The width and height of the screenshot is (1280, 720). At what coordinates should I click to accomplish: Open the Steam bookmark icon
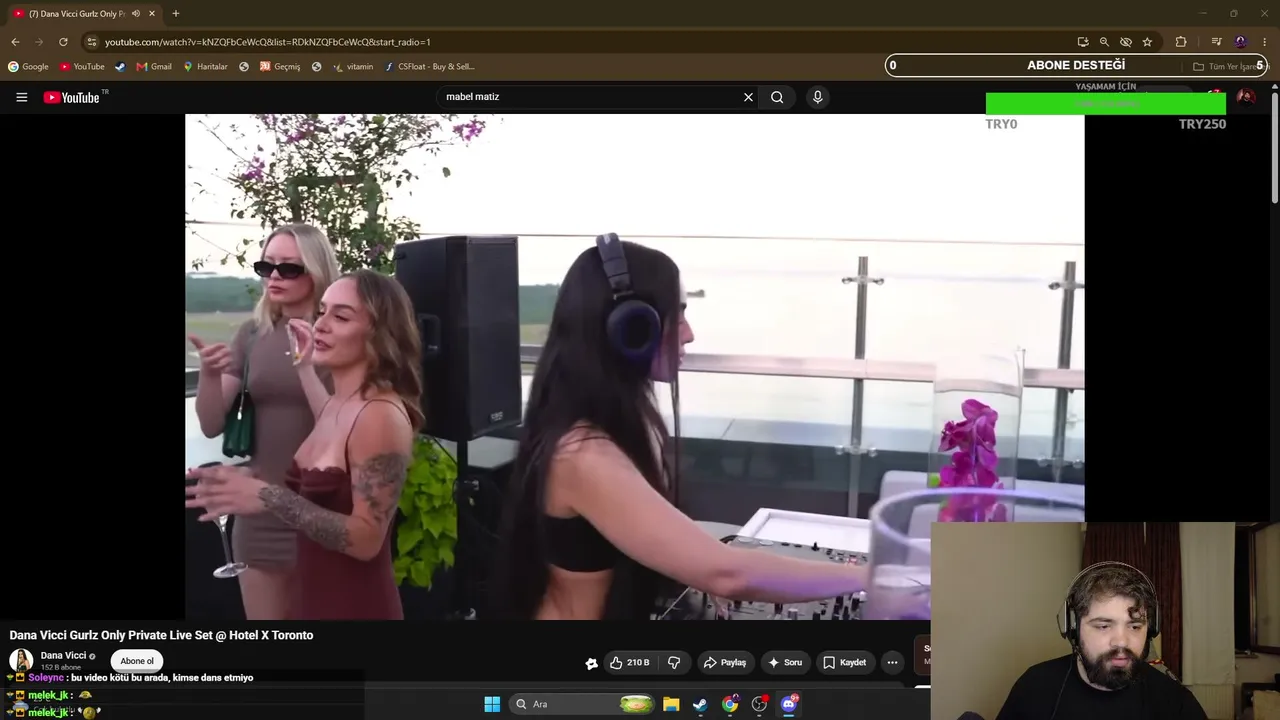pyautogui.click(x=120, y=67)
